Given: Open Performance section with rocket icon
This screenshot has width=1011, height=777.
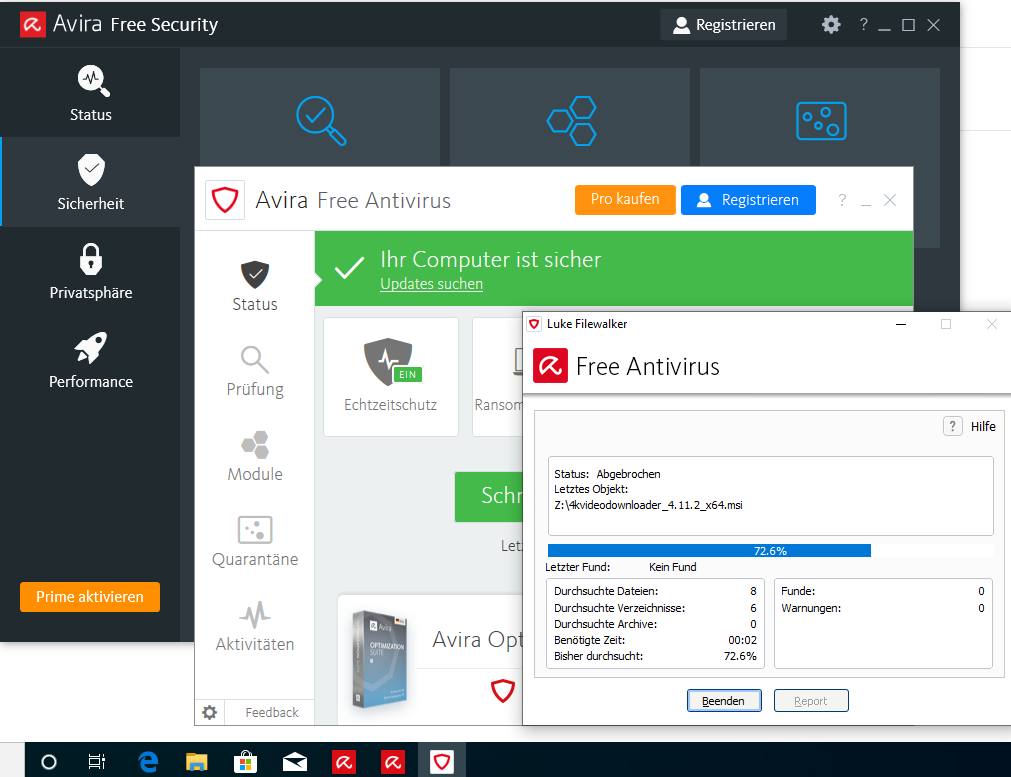Looking at the screenshot, I should coord(90,360).
